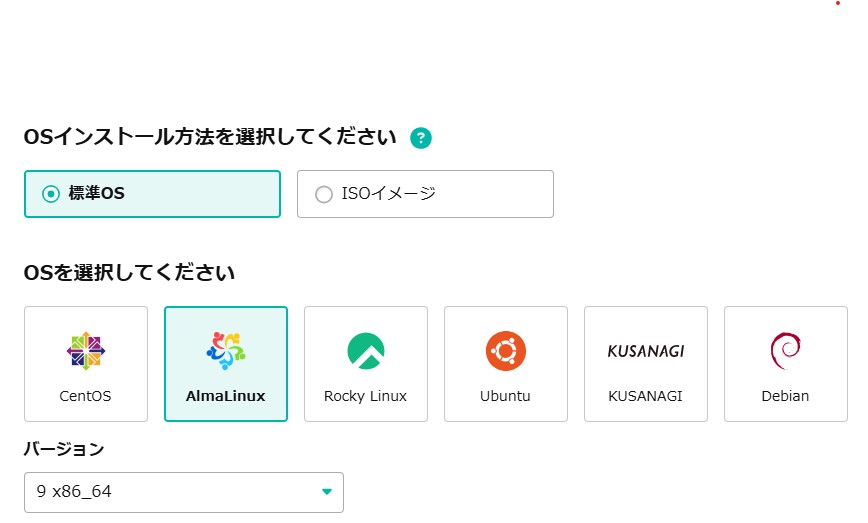Viewport: 868px width, 523px height.
Task: Pick the Ubuntu option label
Action: (x=505, y=396)
